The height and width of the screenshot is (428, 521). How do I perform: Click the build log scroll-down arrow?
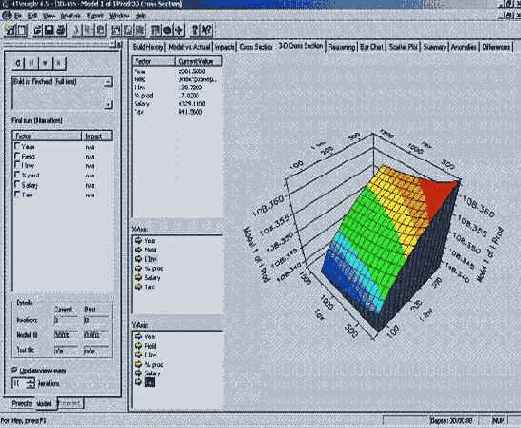(x=108, y=105)
